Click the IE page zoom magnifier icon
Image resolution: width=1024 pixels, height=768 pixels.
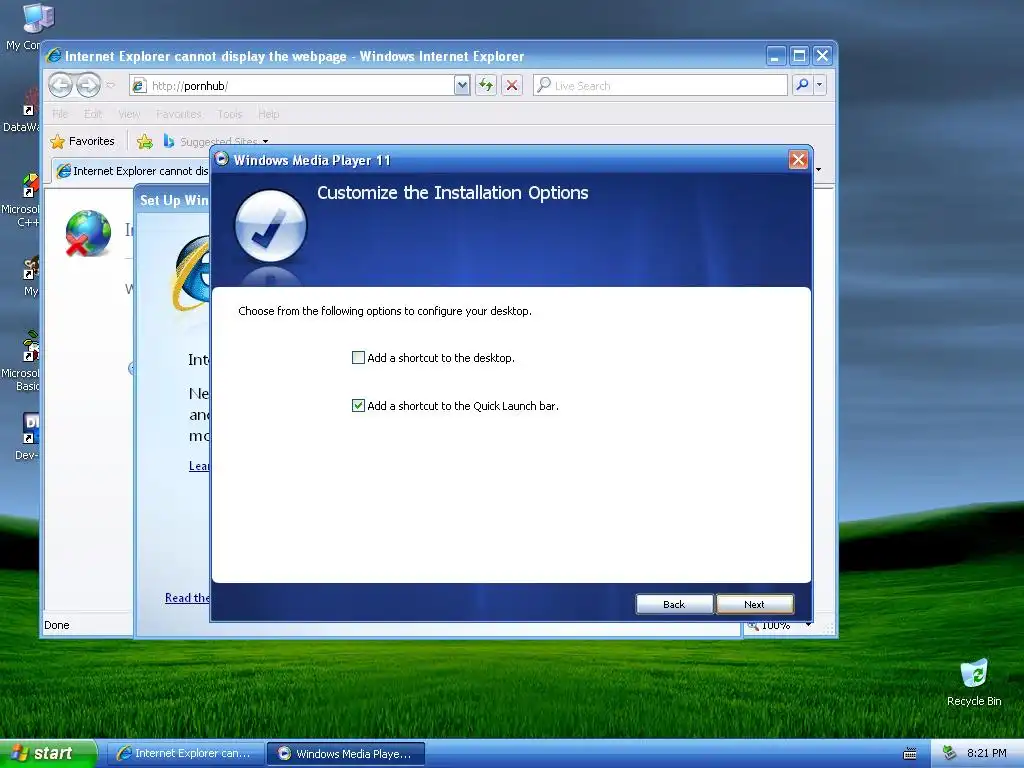click(x=753, y=626)
